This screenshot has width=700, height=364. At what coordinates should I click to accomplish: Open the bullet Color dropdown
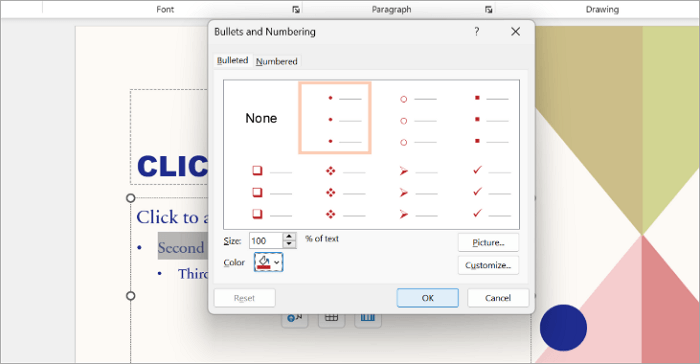[x=269, y=262]
